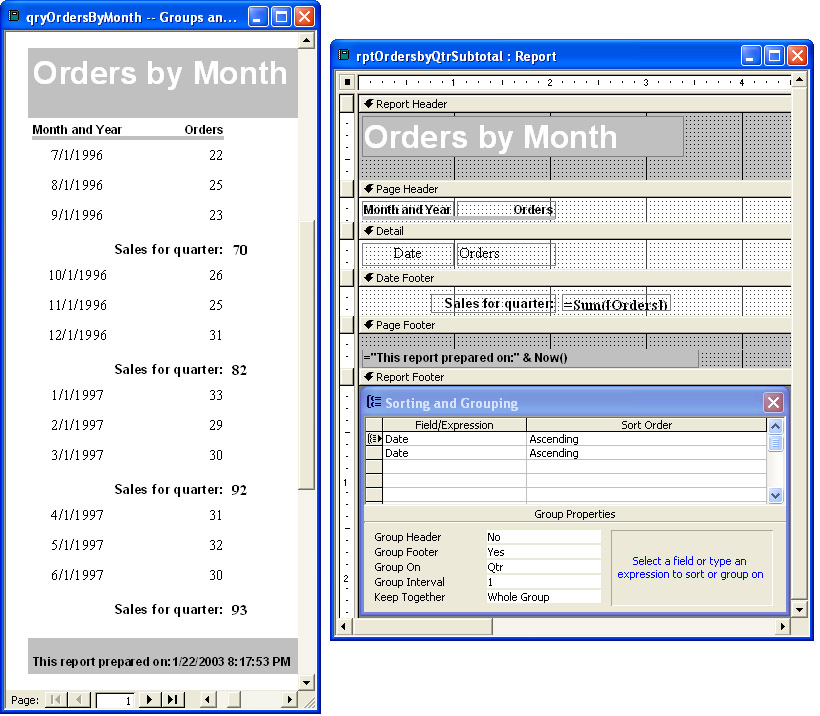Open the Keep Together Whole Group property
This screenshot has height=716, width=820.
(542, 597)
